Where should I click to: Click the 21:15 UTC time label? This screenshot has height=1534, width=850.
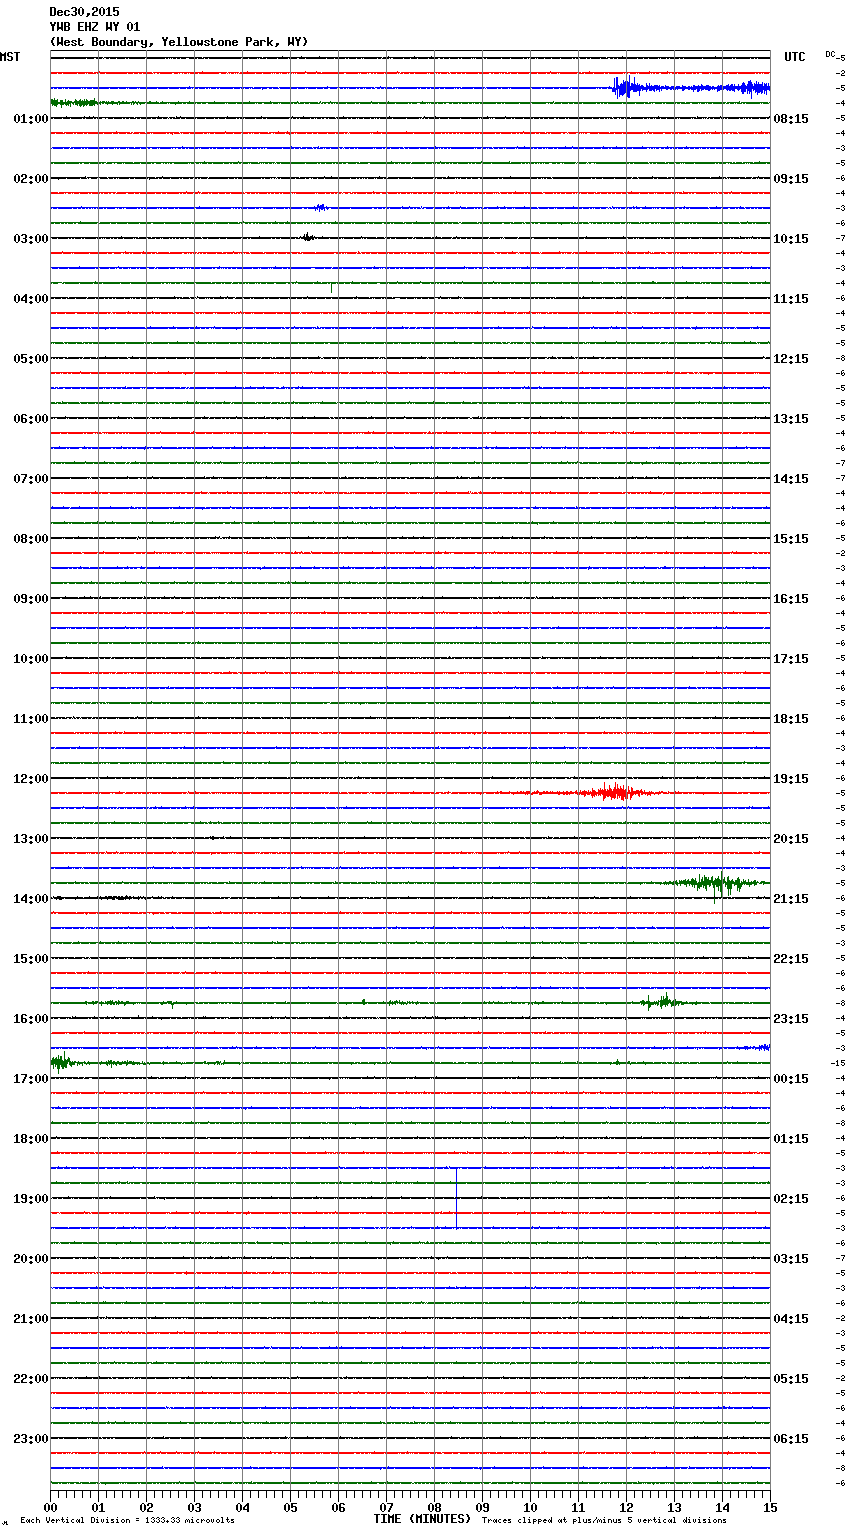coord(791,899)
